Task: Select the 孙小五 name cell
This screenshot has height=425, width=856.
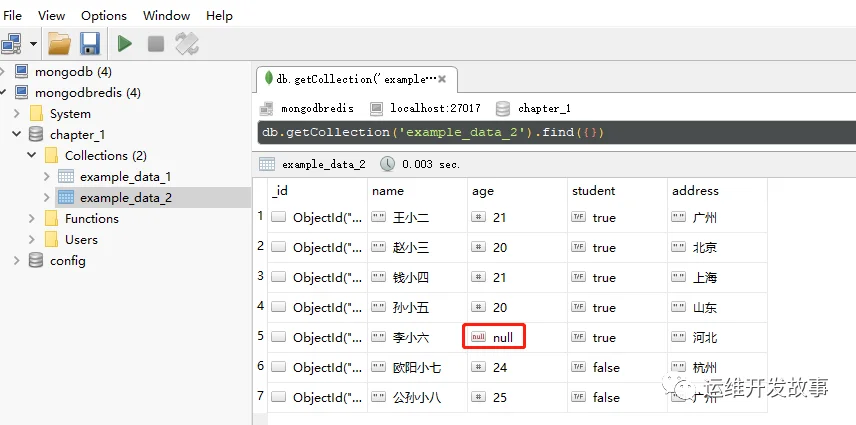Action: [x=418, y=308]
